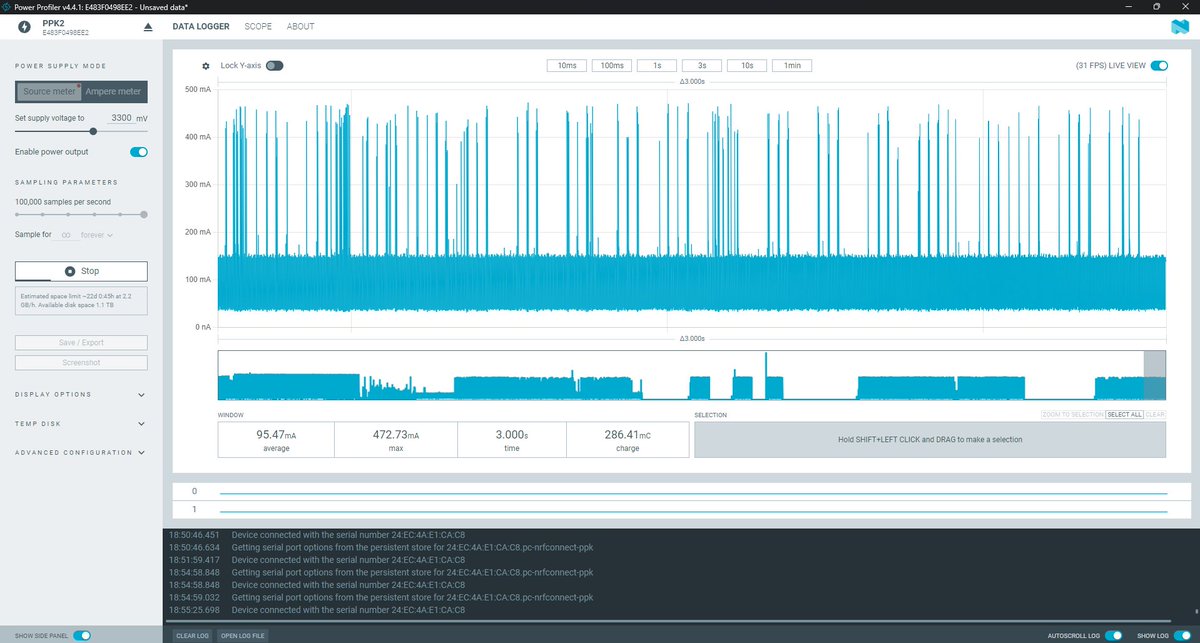Viewport: 1200px width, 643px height.
Task: Click the 31 FPS indicator text
Action: click(x=1090, y=66)
